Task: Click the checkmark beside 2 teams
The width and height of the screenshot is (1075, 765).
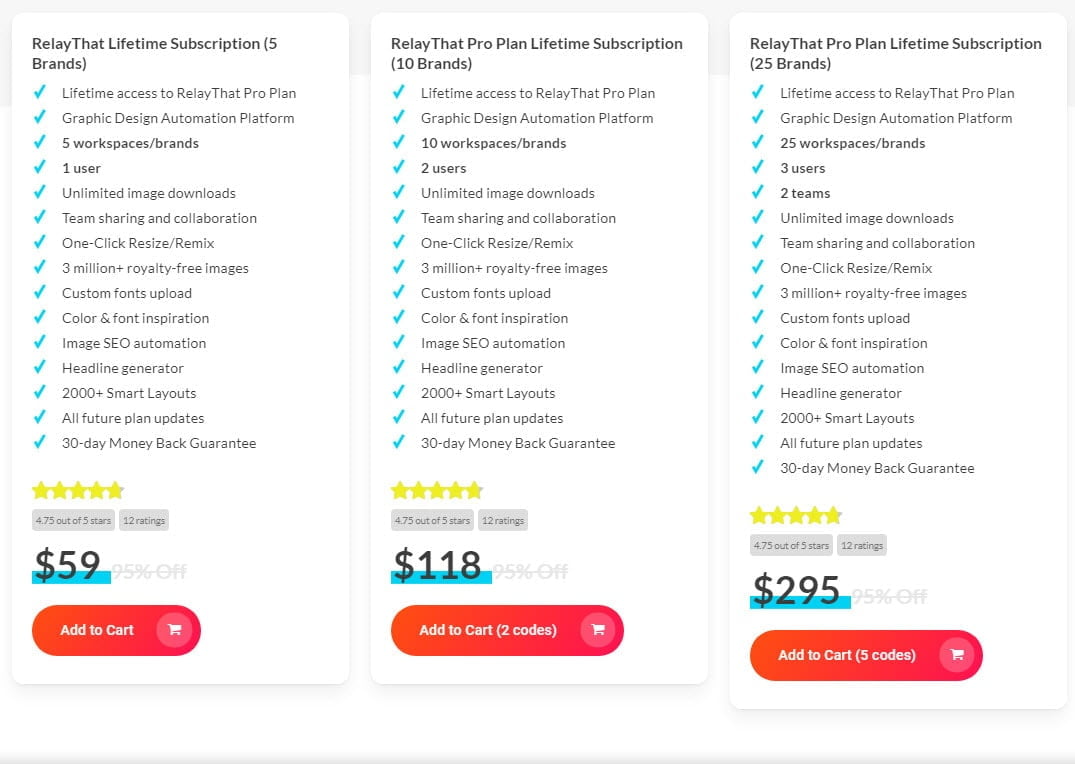Action: [x=758, y=193]
